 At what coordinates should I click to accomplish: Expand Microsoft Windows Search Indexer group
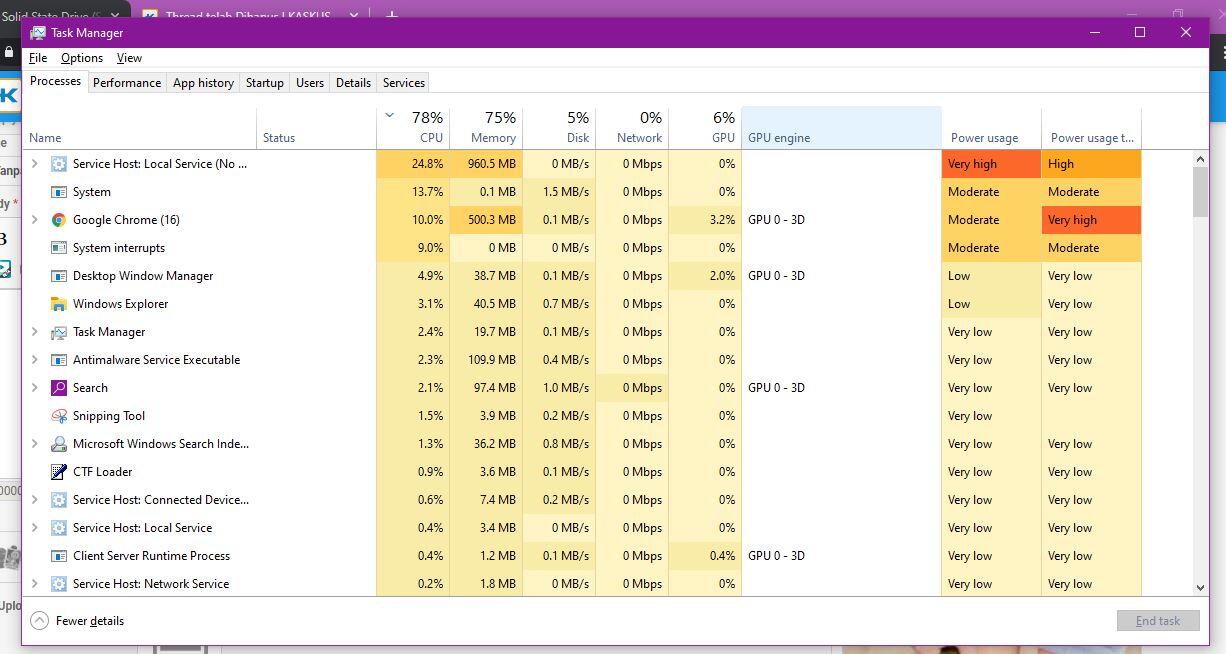click(x=35, y=444)
